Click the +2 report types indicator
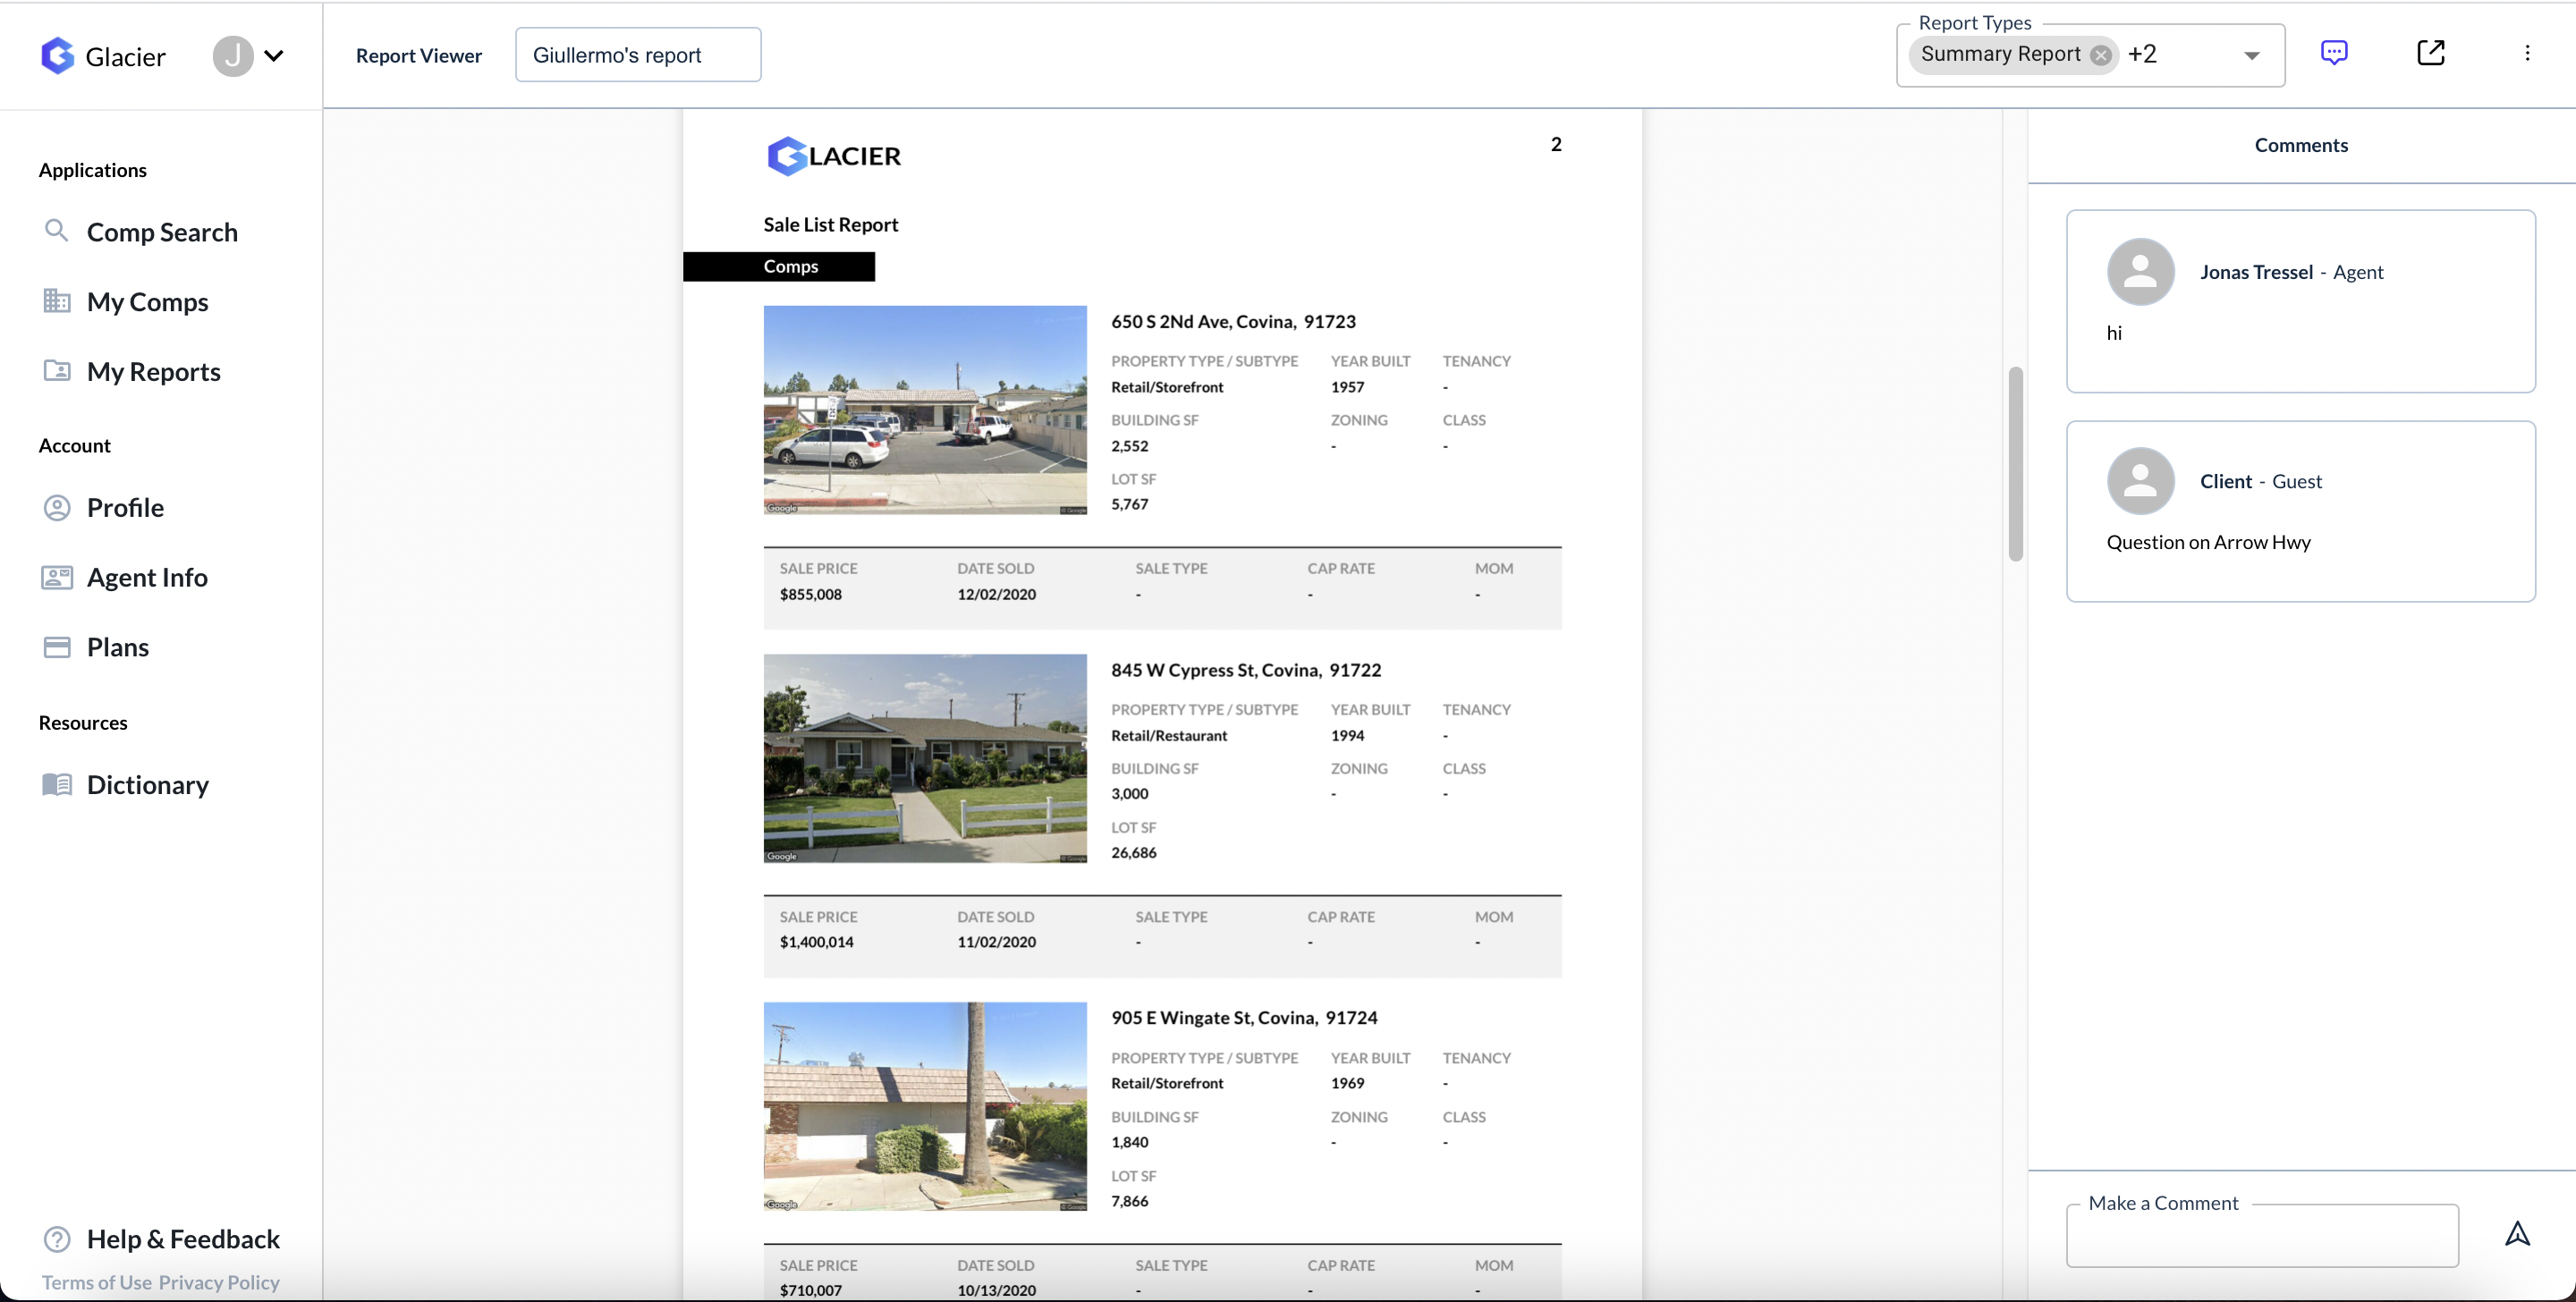The image size is (2576, 1302). coord(2142,54)
